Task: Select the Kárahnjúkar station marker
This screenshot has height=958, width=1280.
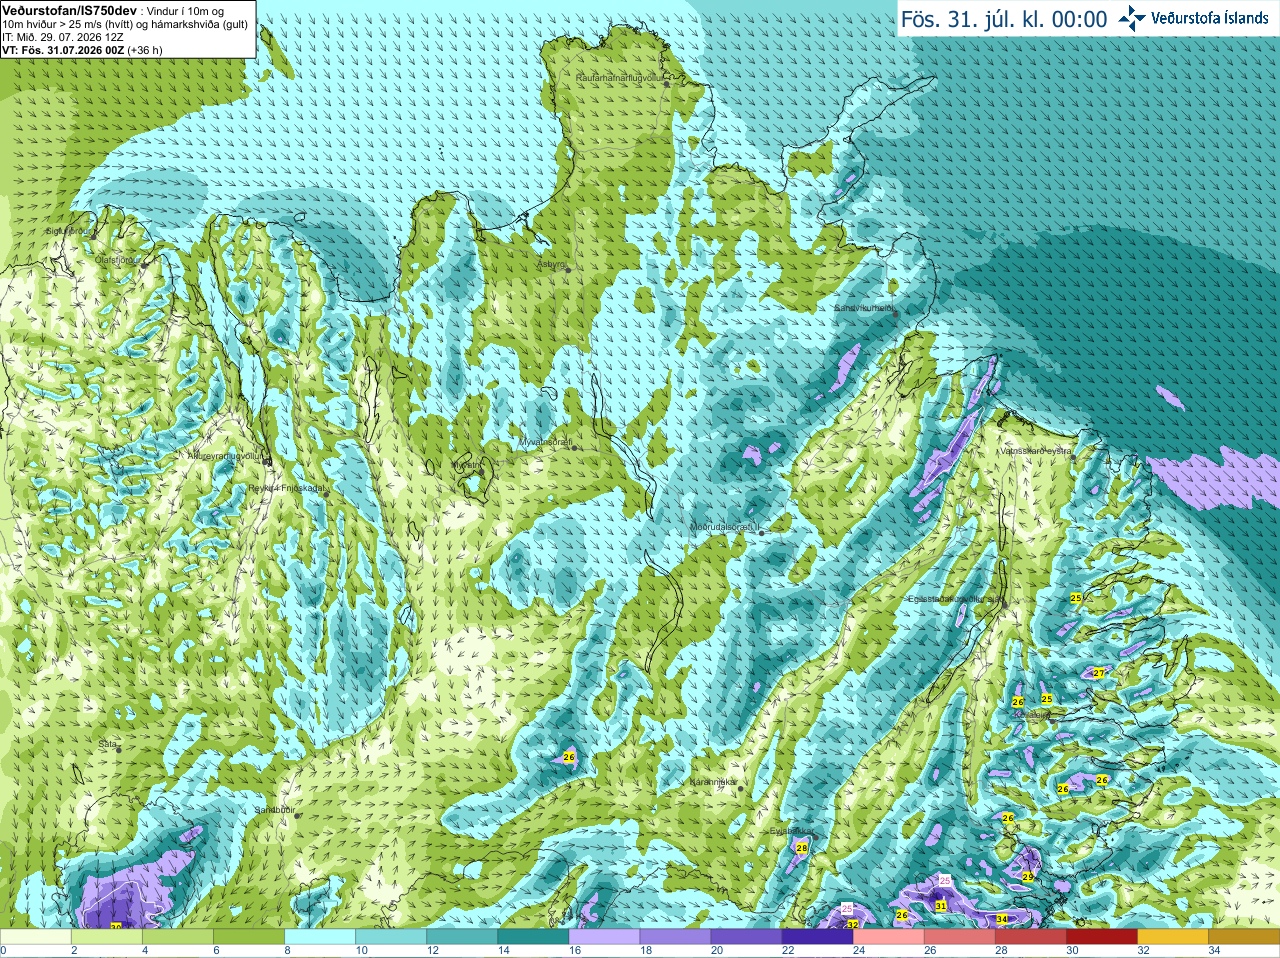Action: pyautogui.click(x=740, y=789)
